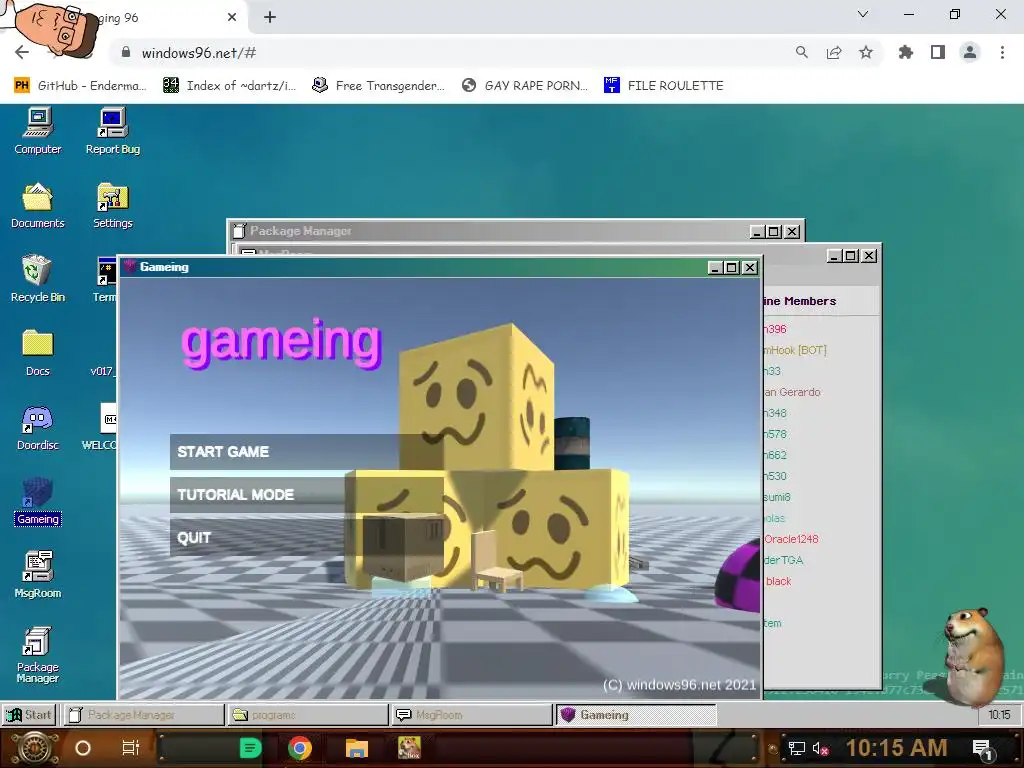Open the Terminal desktop icon

click(x=106, y=279)
